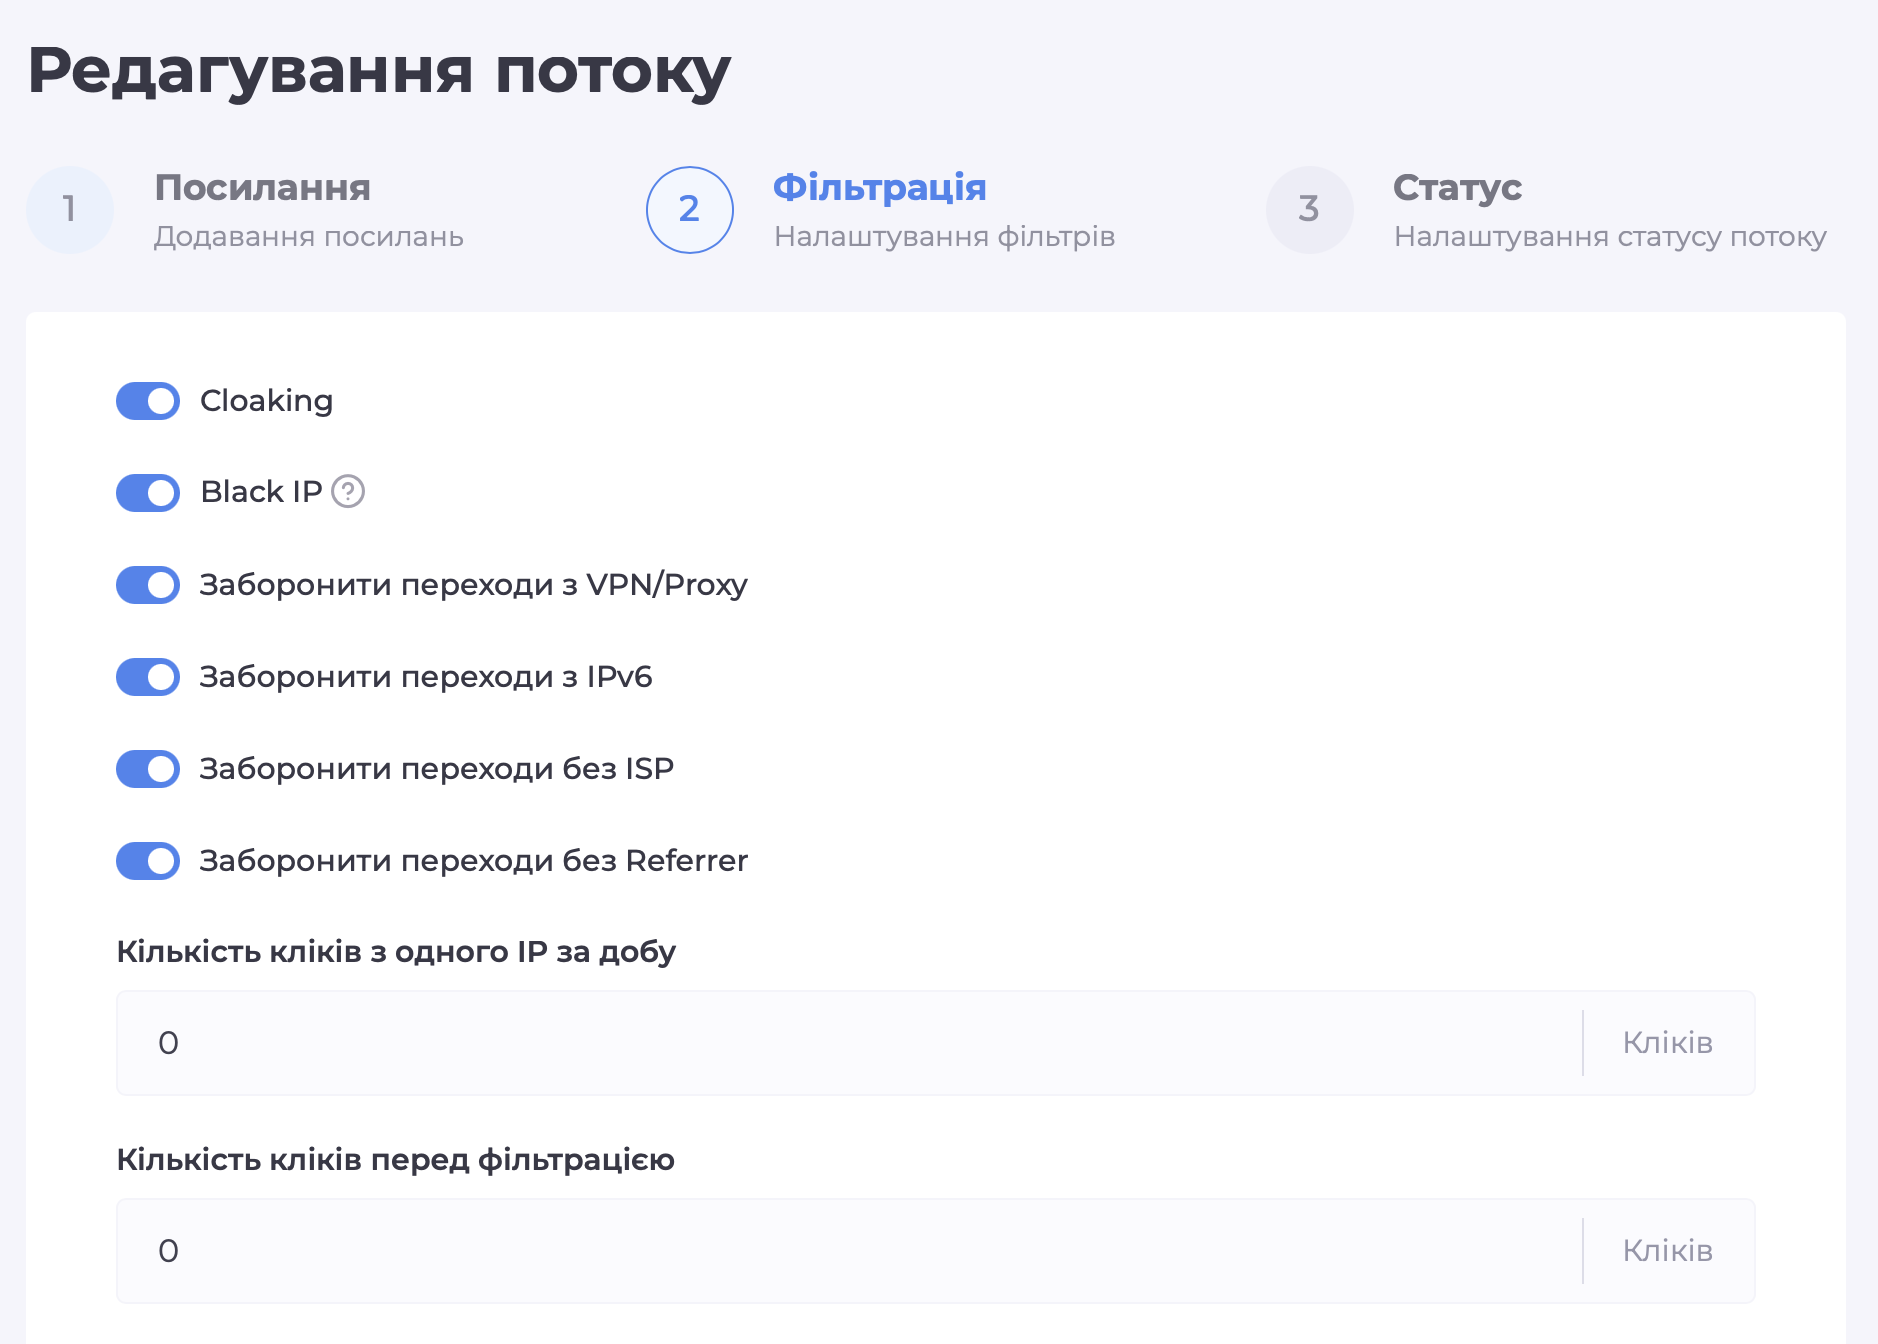Click Заборонити переходи з VPN/Proxy label

474,585
